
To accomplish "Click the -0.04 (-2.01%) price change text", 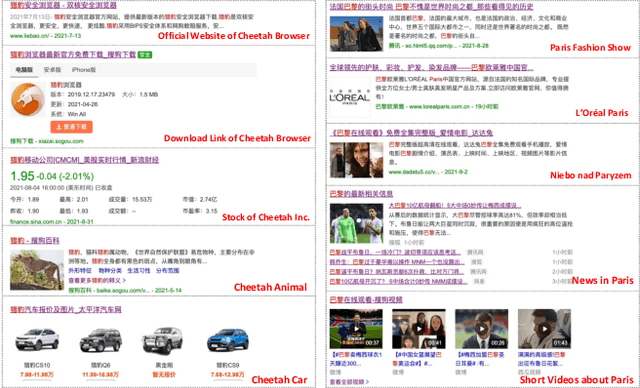I will click(65, 176).
